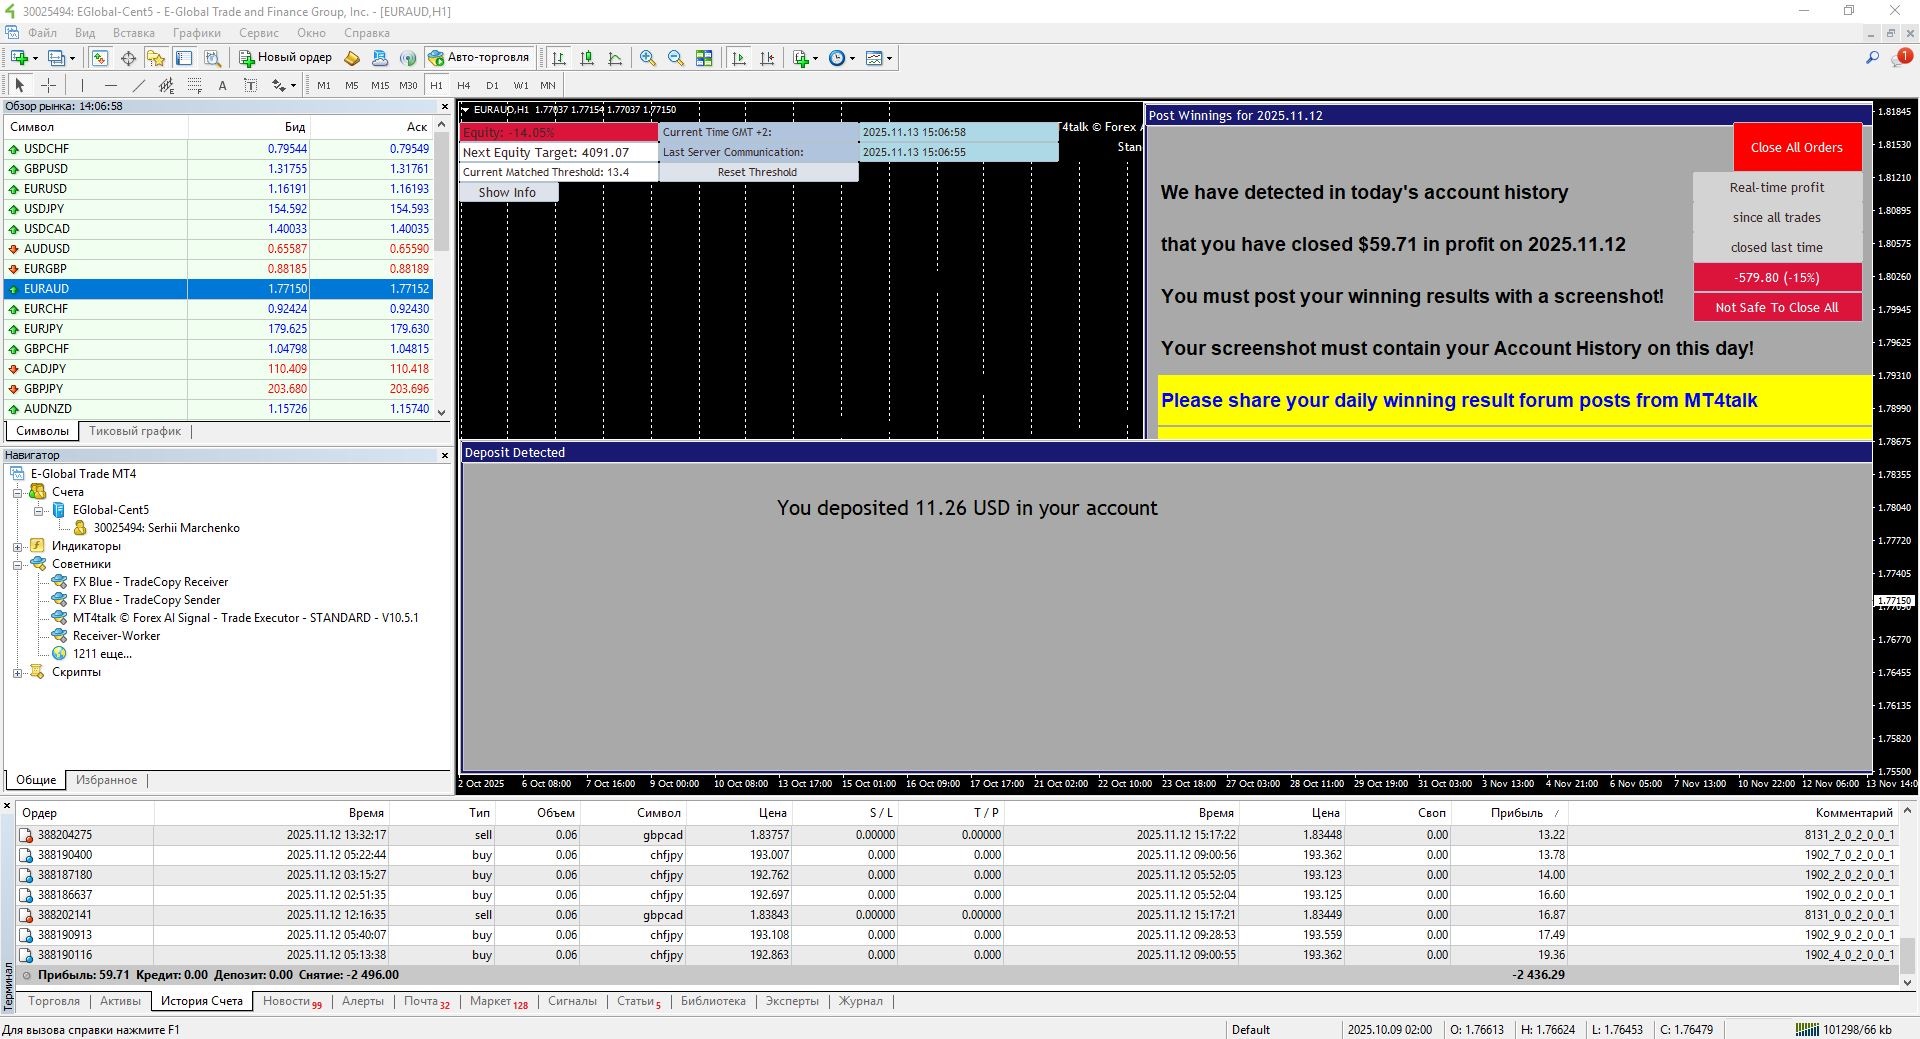Click the Reset Threshold button

(757, 172)
